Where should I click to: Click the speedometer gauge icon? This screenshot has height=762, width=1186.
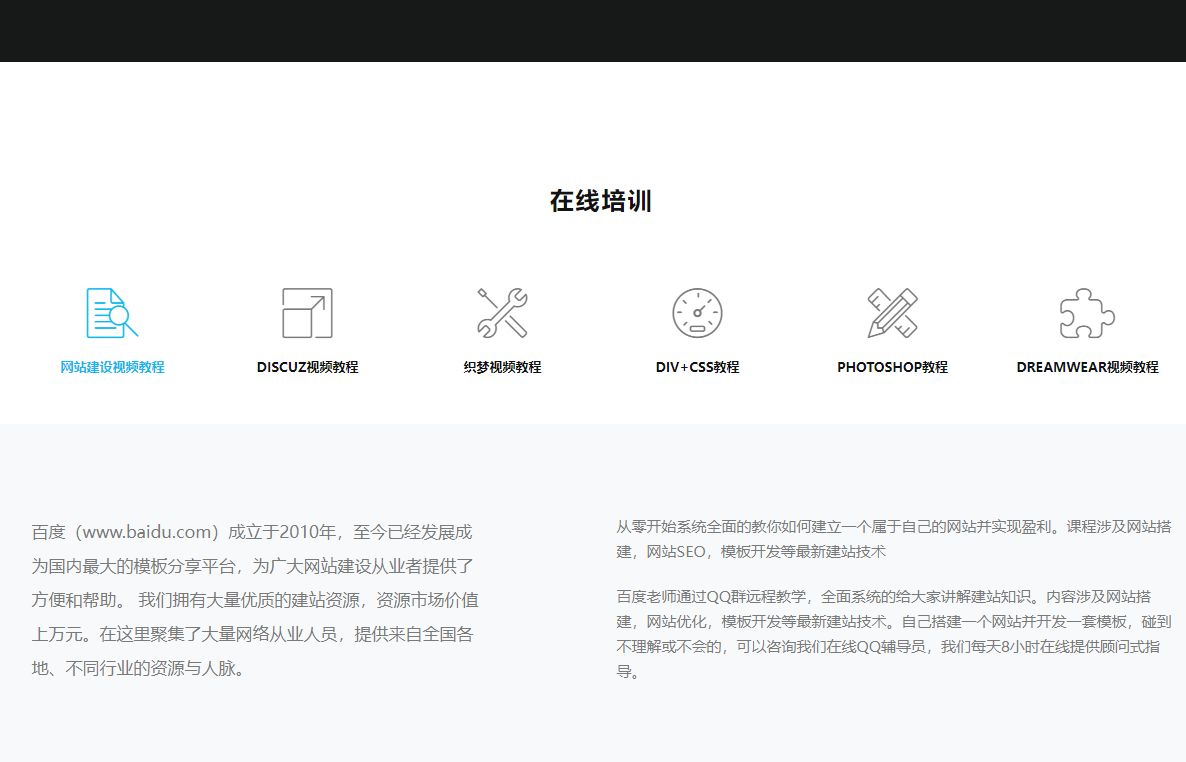tap(697, 313)
